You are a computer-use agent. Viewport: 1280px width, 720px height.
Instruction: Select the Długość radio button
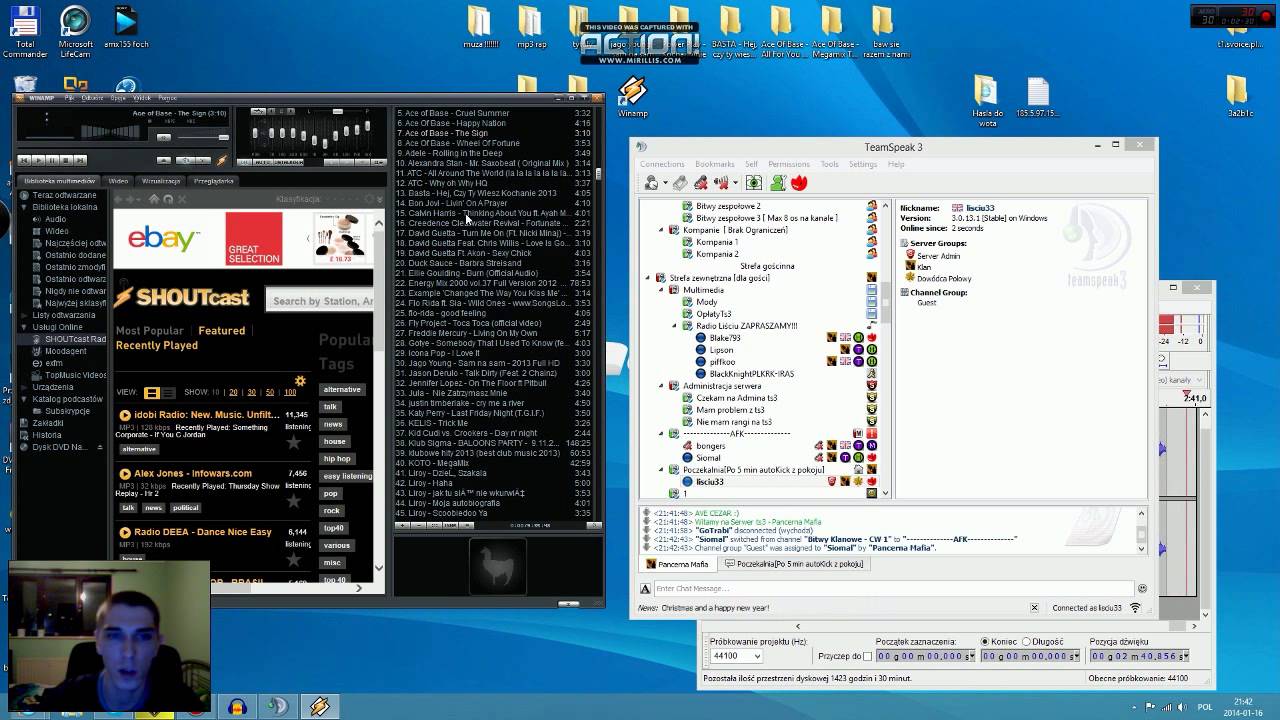click(x=1026, y=641)
